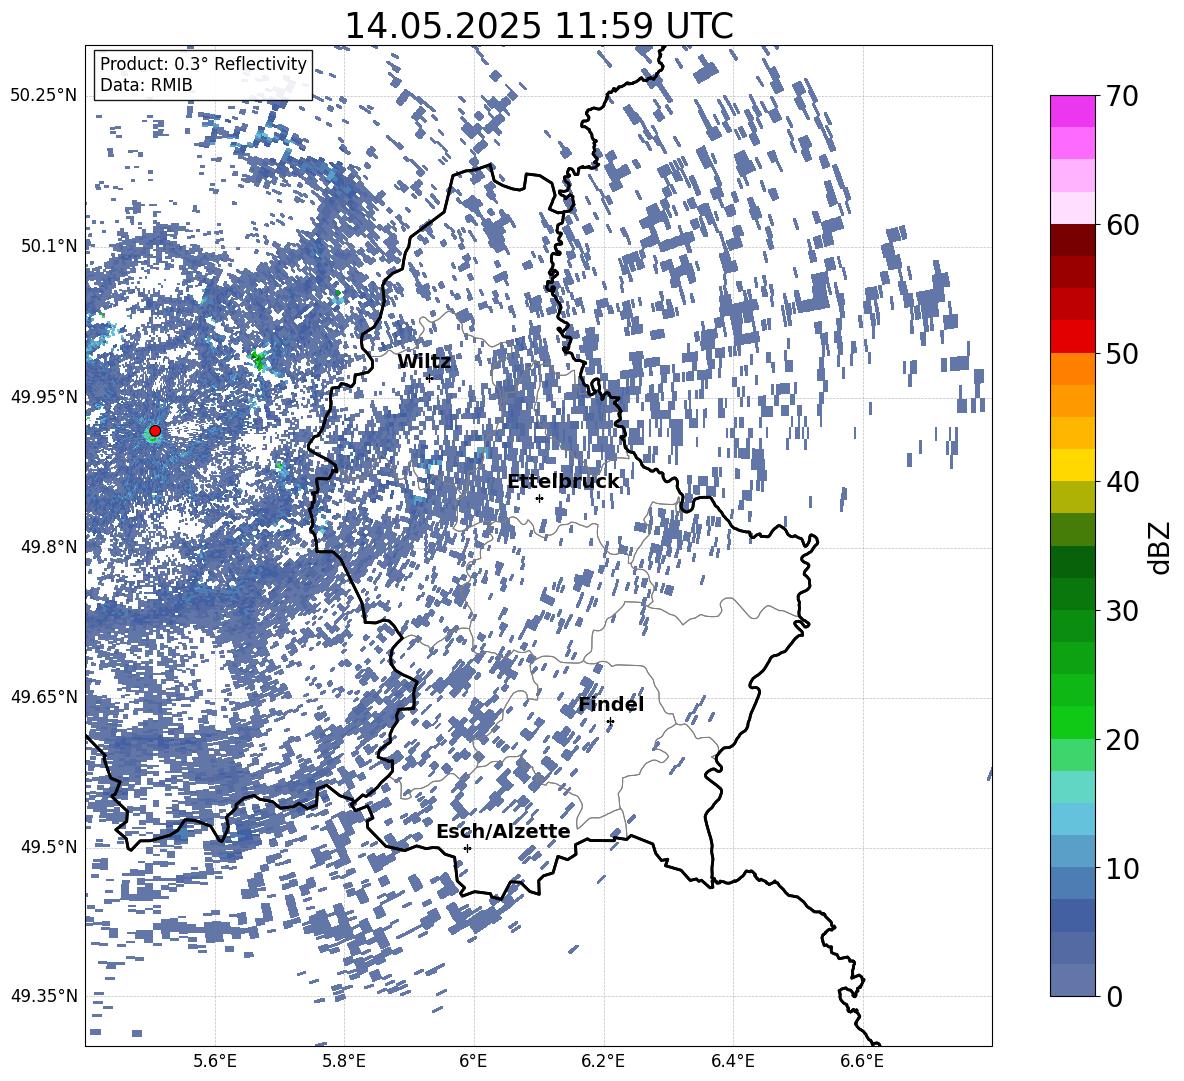1184x1081 pixels.
Task: Click the 49.5°N latitude label
Action: [48, 847]
